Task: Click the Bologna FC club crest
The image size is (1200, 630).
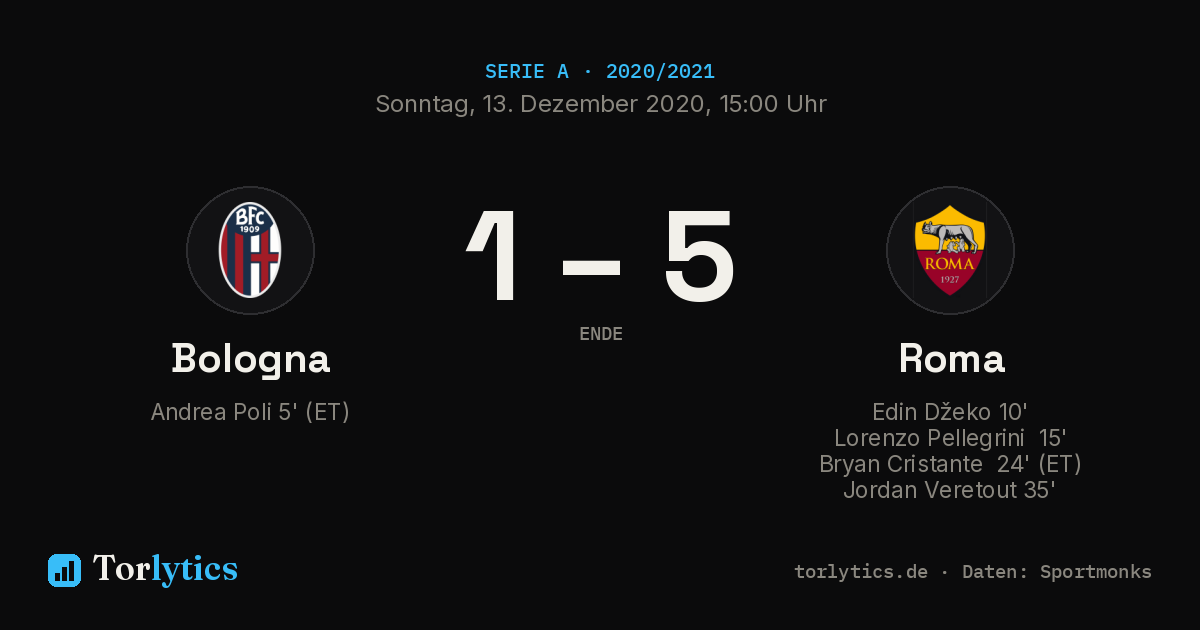Action: point(250,250)
